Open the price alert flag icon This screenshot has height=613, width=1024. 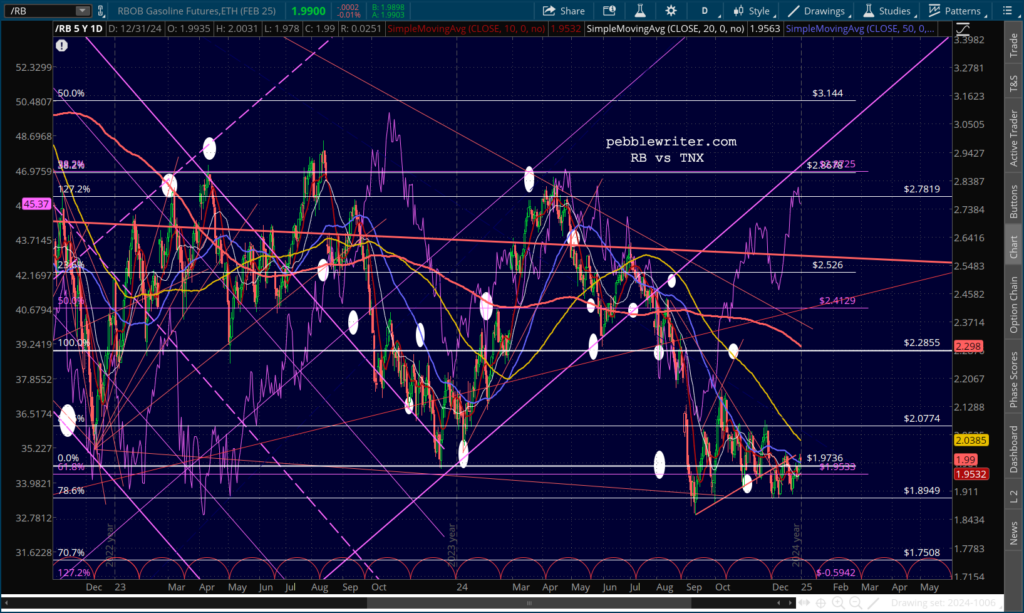[609, 11]
